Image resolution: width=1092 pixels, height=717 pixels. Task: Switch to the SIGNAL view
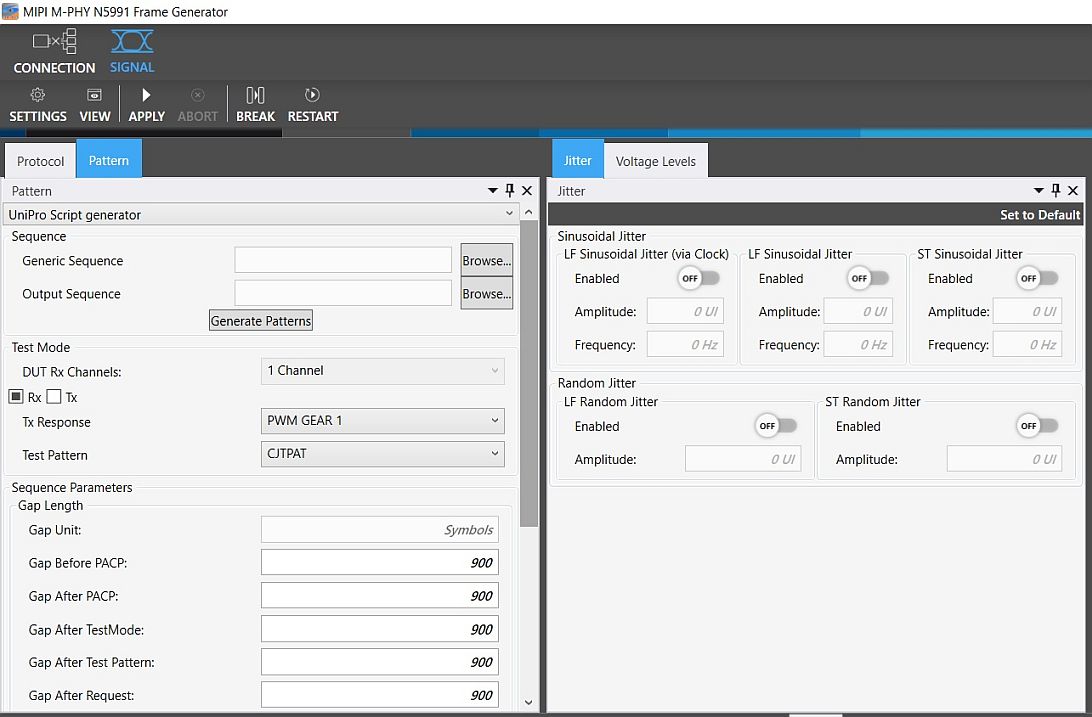(131, 51)
